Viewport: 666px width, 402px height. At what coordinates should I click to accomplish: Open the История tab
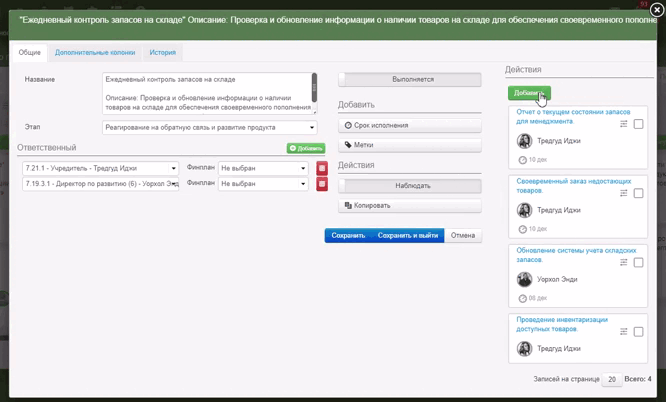point(163,52)
